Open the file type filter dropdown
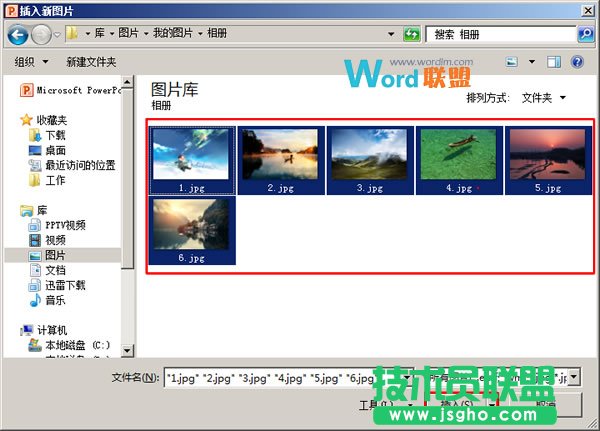Viewport: 600px width, 431px height. [574, 377]
